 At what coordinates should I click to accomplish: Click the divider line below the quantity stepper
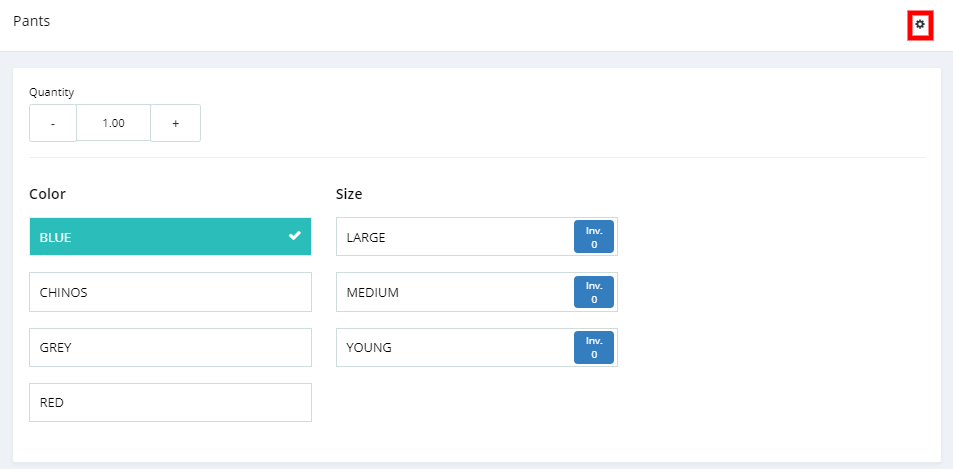[476, 157]
